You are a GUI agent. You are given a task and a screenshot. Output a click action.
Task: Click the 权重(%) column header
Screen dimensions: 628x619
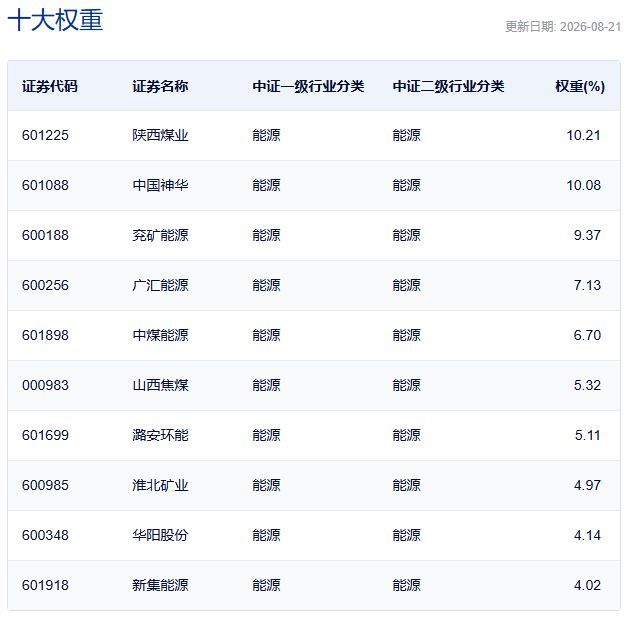coord(580,86)
